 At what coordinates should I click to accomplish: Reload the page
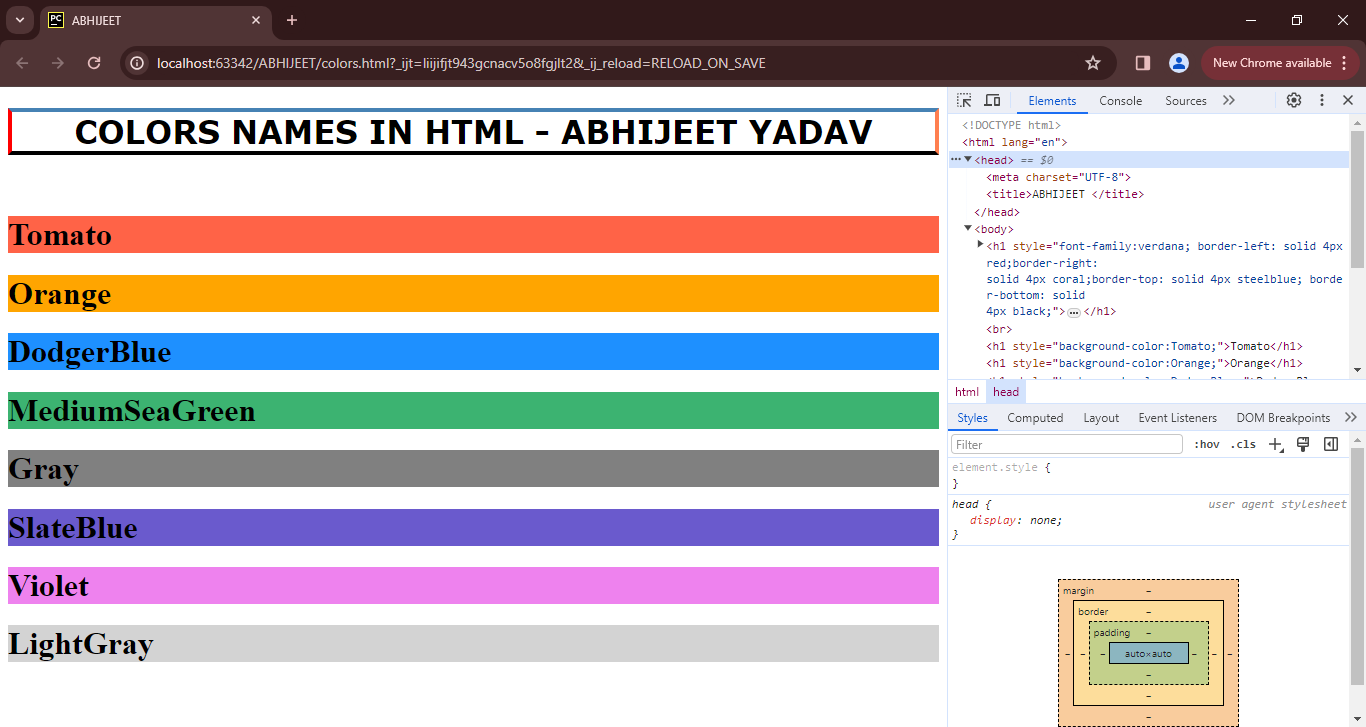pyautogui.click(x=94, y=63)
